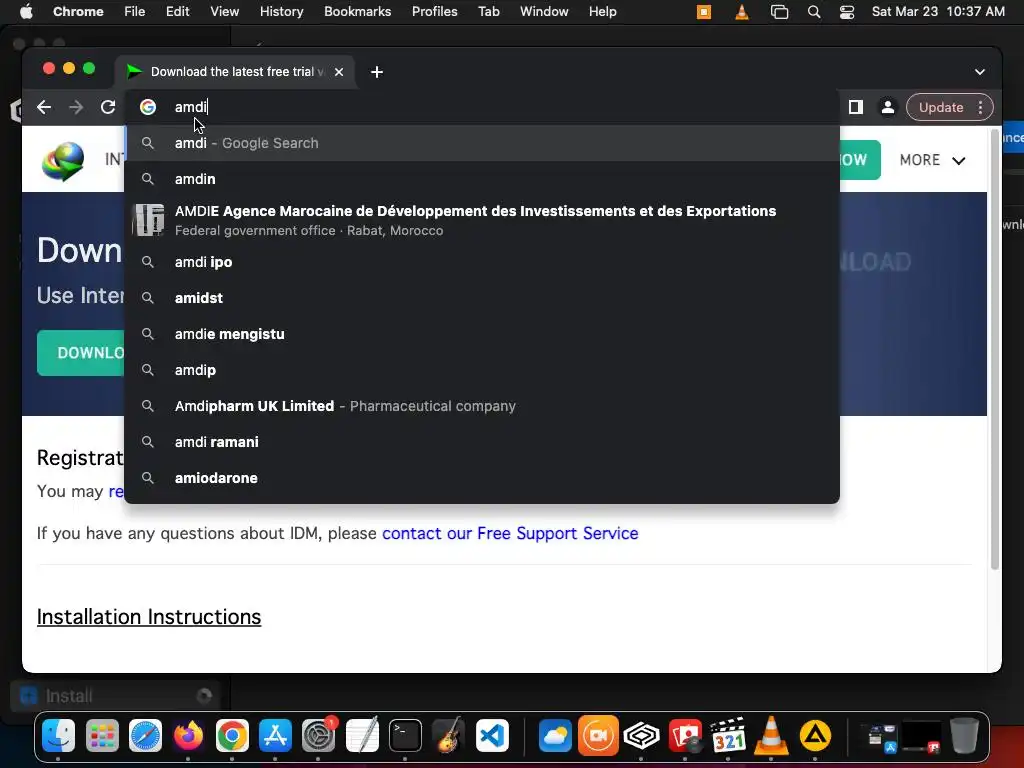This screenshot has width=1024, height=768.
Task: Go forward with the browser forward arrow
Action: [76, 107]
